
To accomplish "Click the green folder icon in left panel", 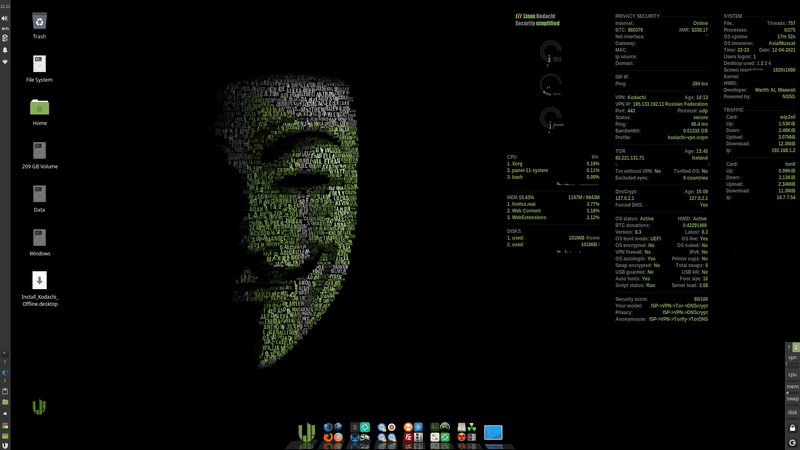I will [5, 402].
